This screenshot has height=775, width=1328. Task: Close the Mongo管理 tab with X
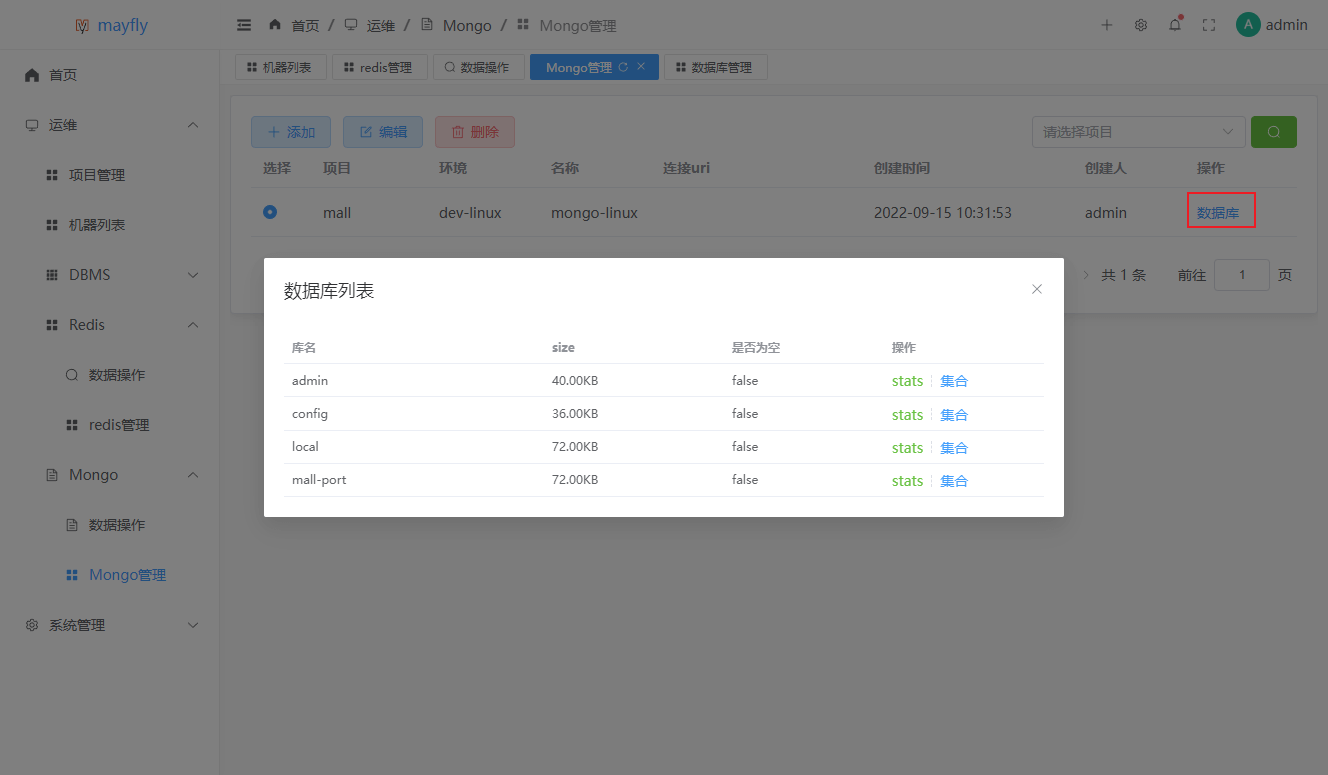[641, 67]
